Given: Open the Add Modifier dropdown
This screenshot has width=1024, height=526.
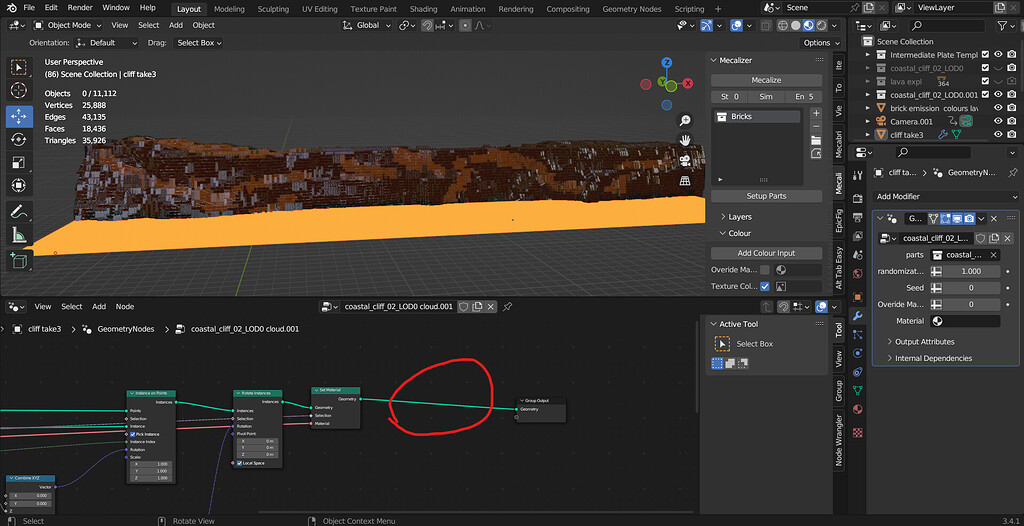Looking at the screenshot, I should [946, 197].
